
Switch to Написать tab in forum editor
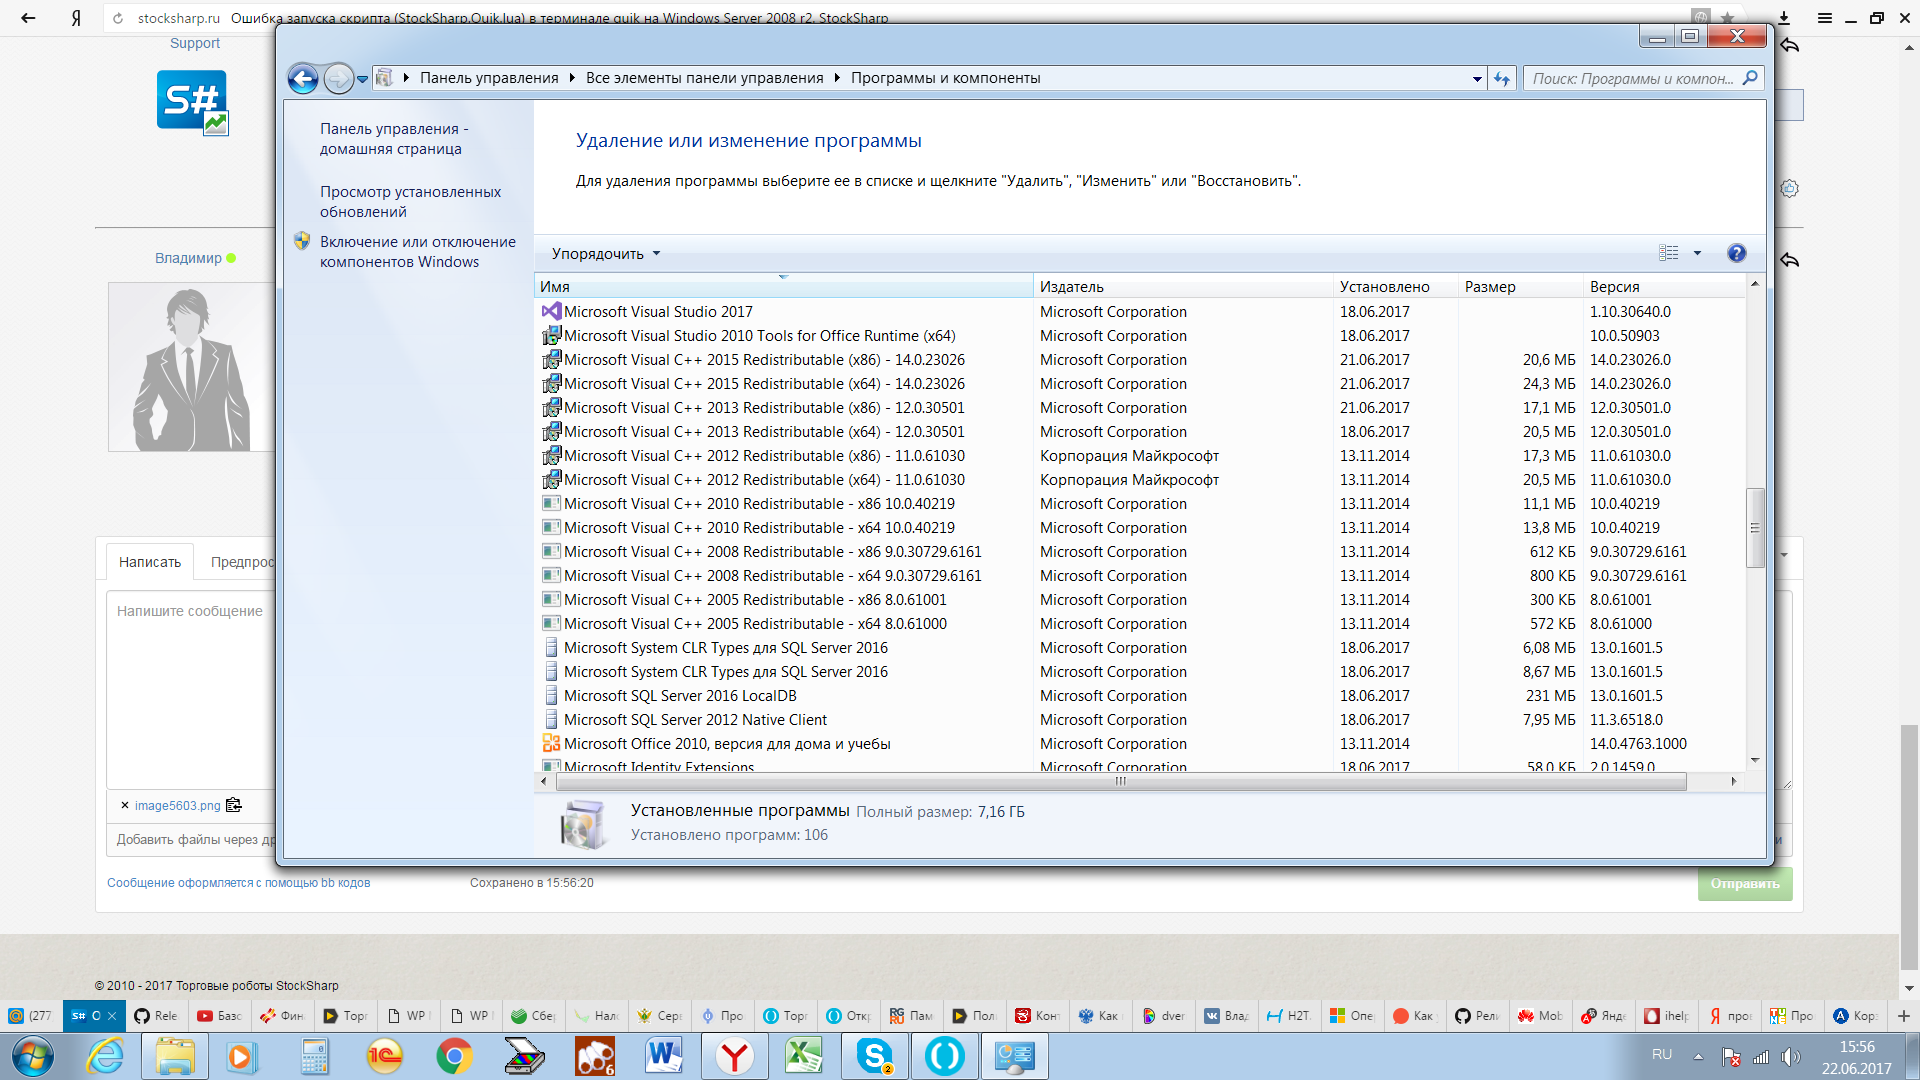[150, 562]
